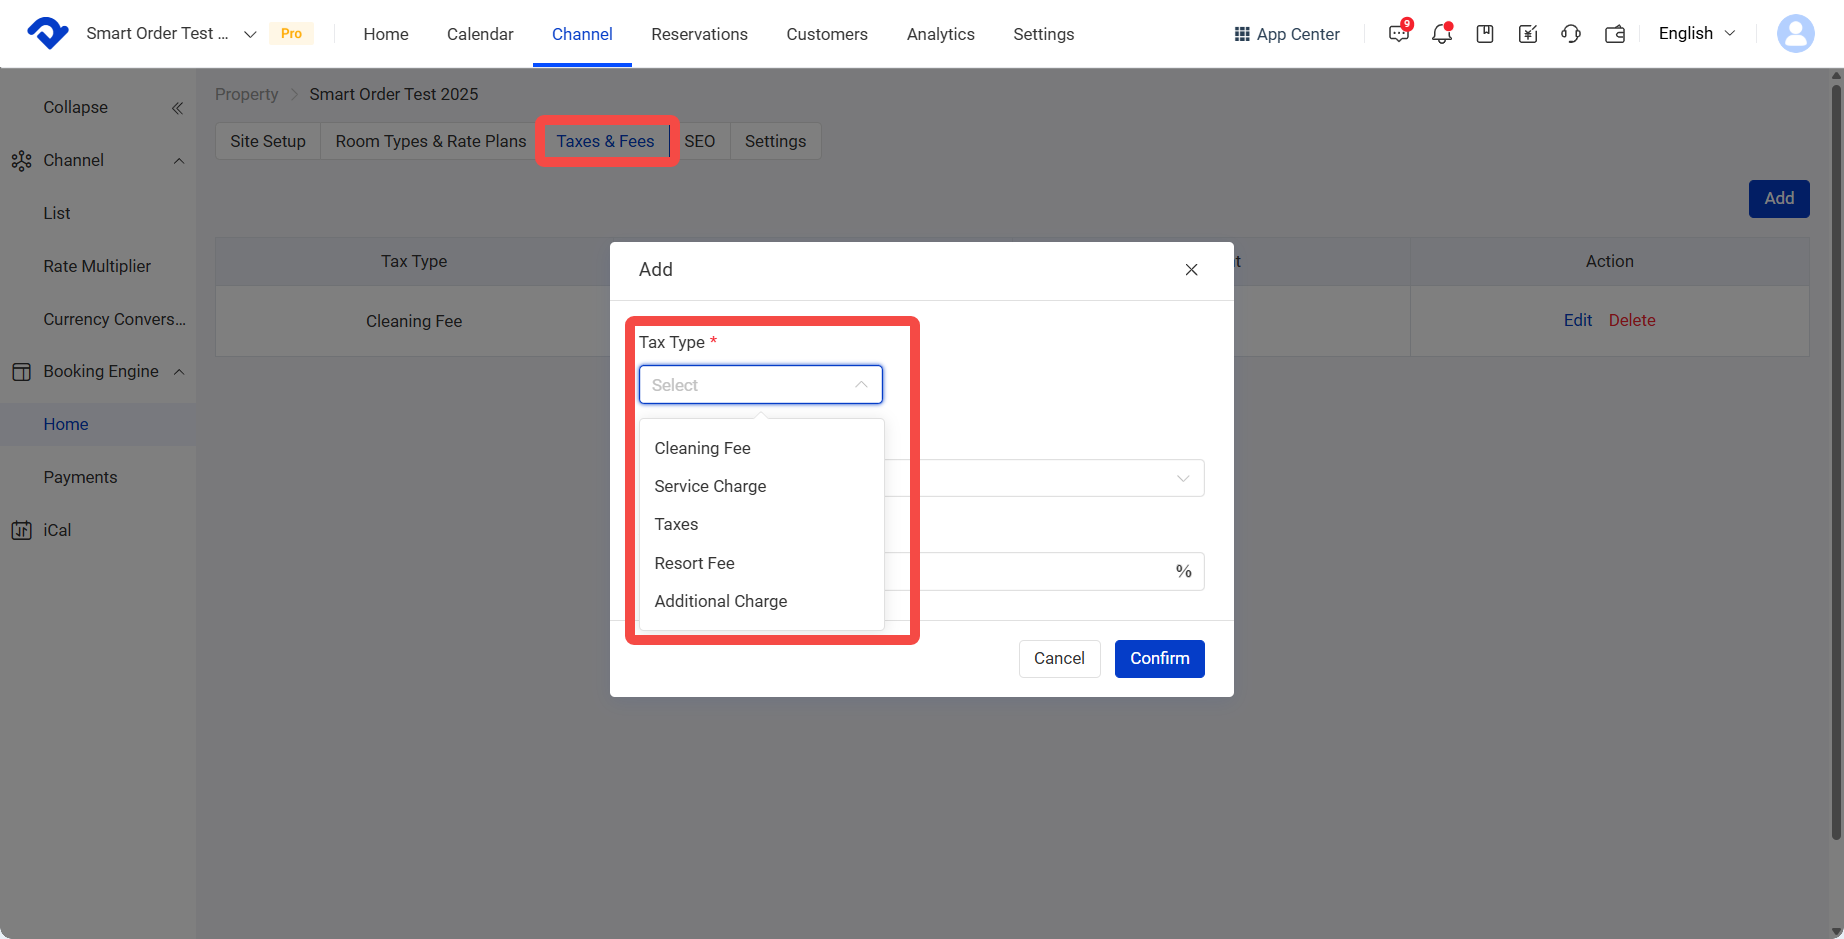Open Payments in sidebar
Viewport: 1844px width, 939px height.
(80, 477)
